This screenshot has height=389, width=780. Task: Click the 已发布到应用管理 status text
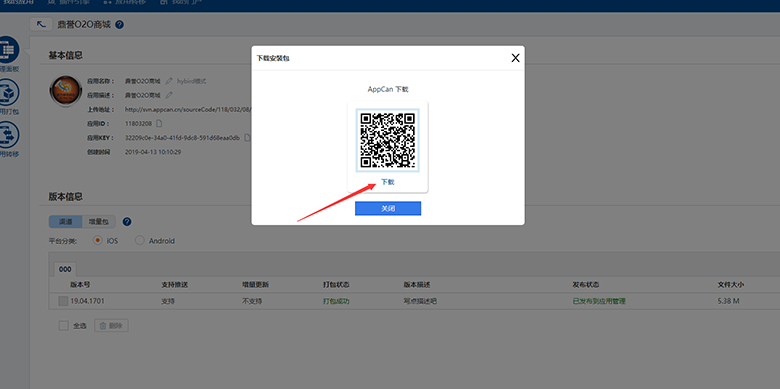point(599,301)
